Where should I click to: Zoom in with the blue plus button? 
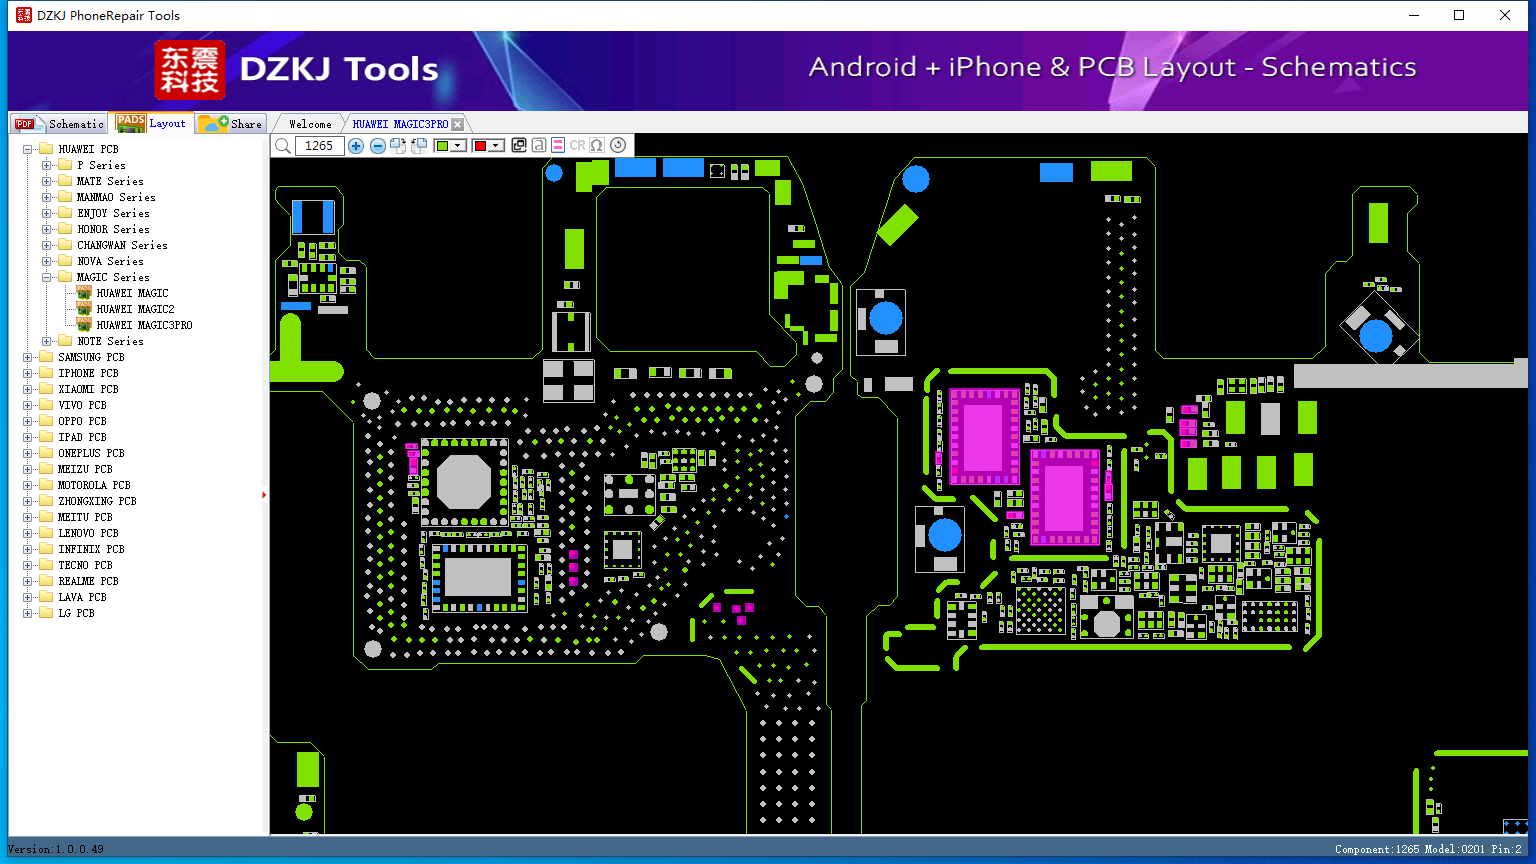click(x=356, y=146)
